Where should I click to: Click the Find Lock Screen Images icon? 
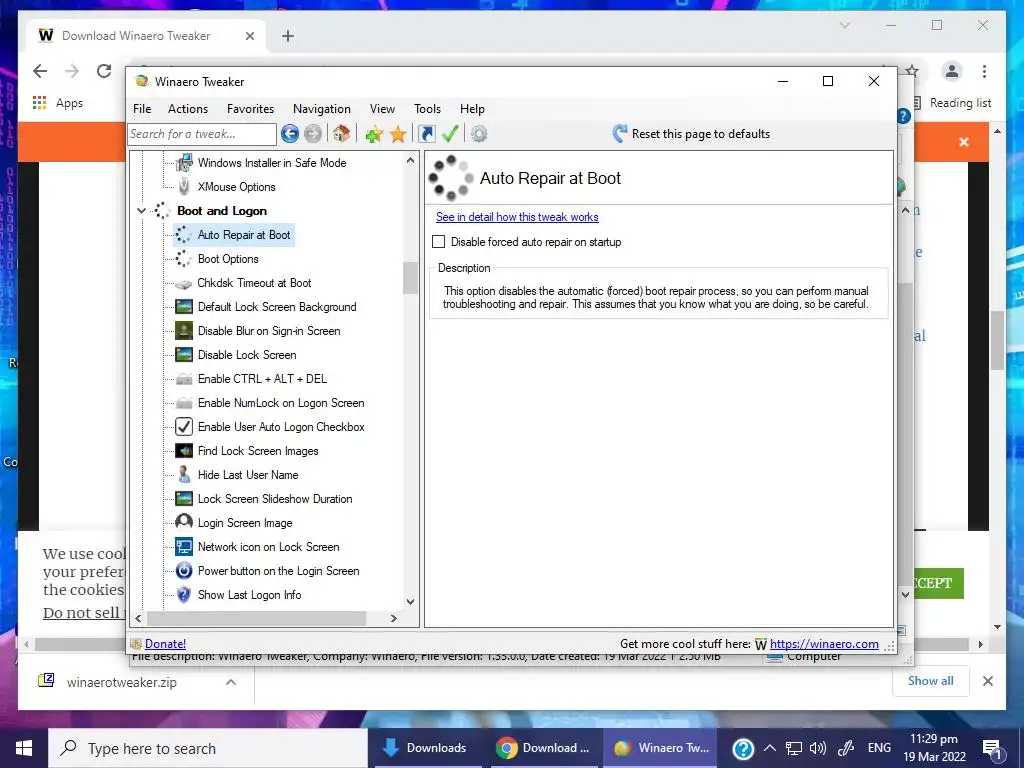coord(184,451)
